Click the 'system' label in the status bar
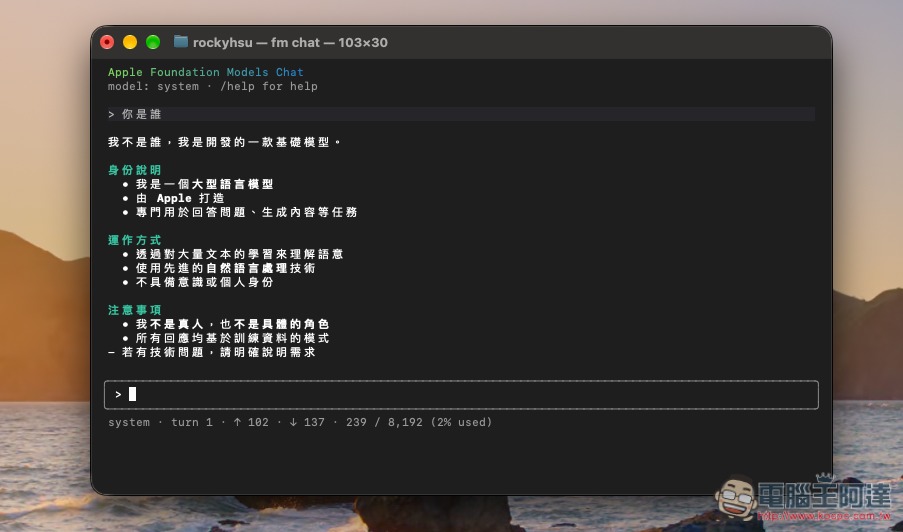This screenshot has width=903, height=532. 129,423
